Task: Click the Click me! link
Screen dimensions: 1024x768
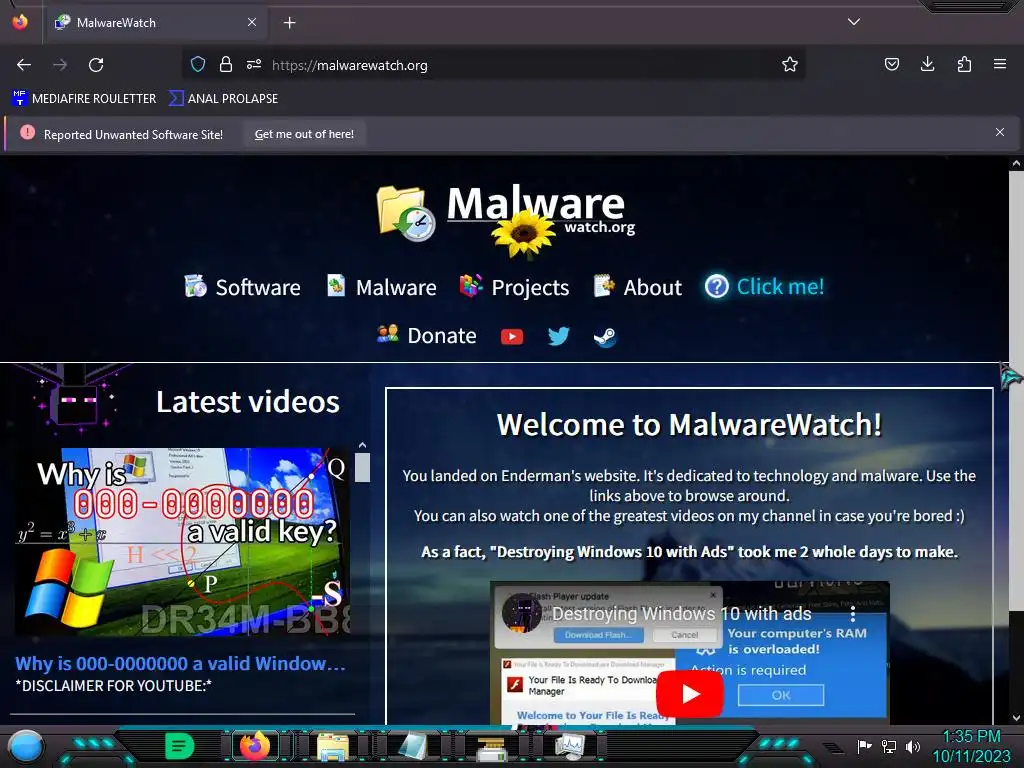Action: pos(764,287)
